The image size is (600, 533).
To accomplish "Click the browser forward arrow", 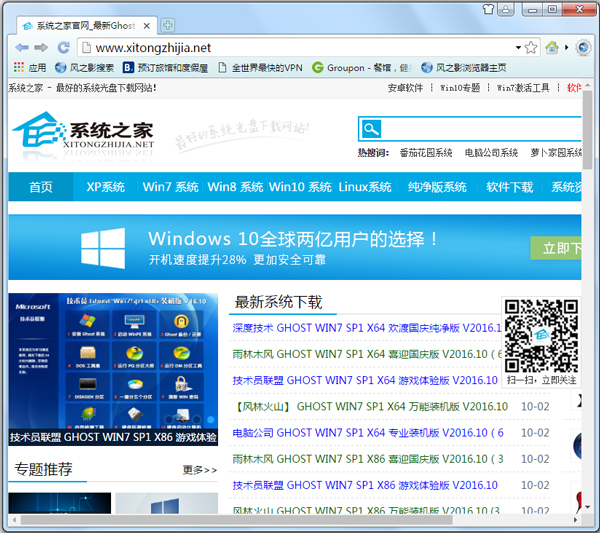I will point(41,47).
